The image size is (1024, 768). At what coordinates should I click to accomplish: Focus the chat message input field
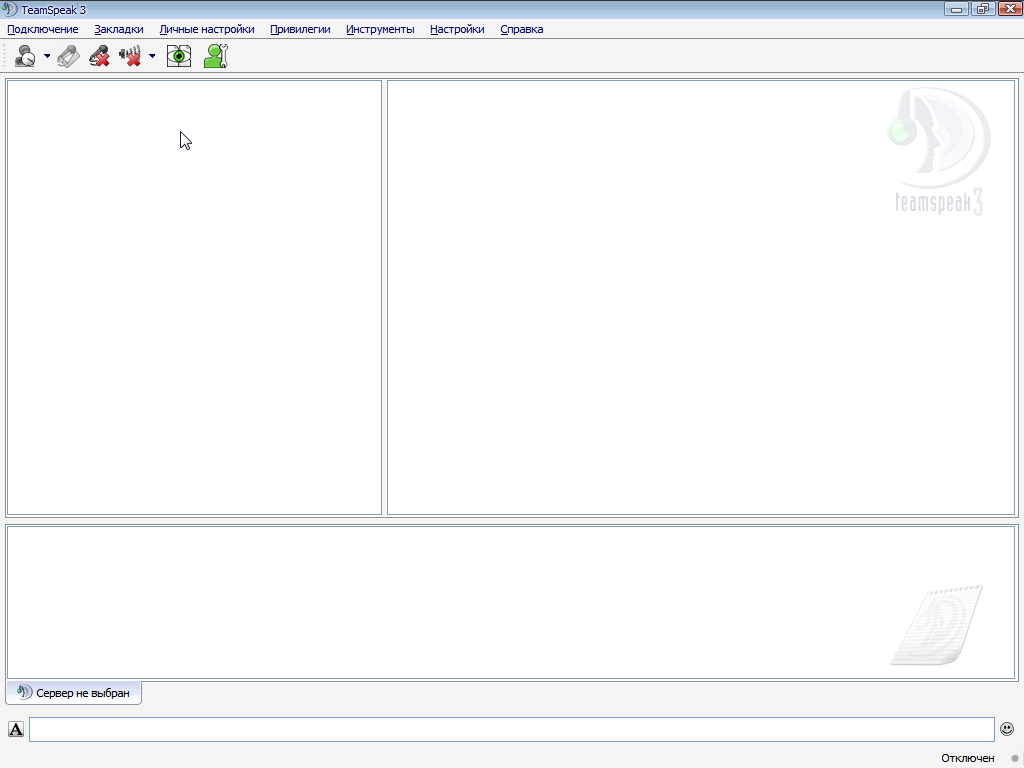[511, 729]
